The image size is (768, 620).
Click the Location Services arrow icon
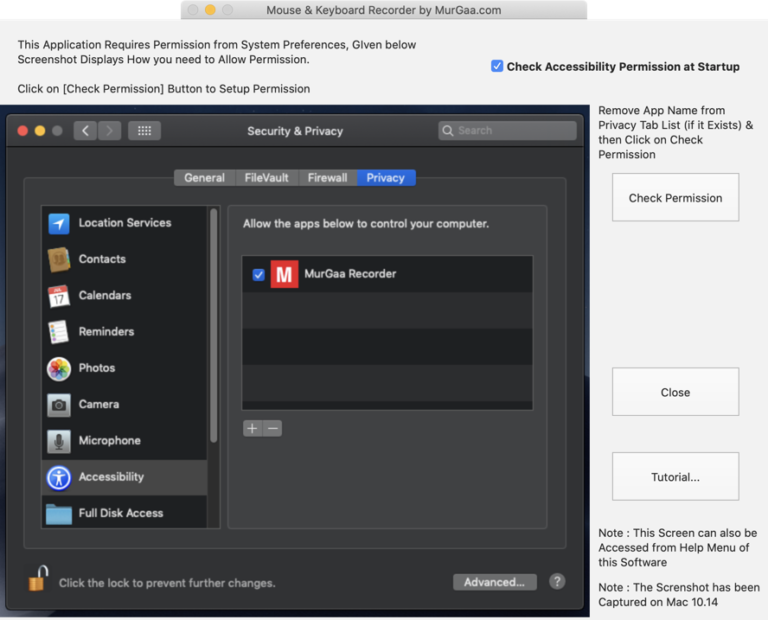coord(59,223)
